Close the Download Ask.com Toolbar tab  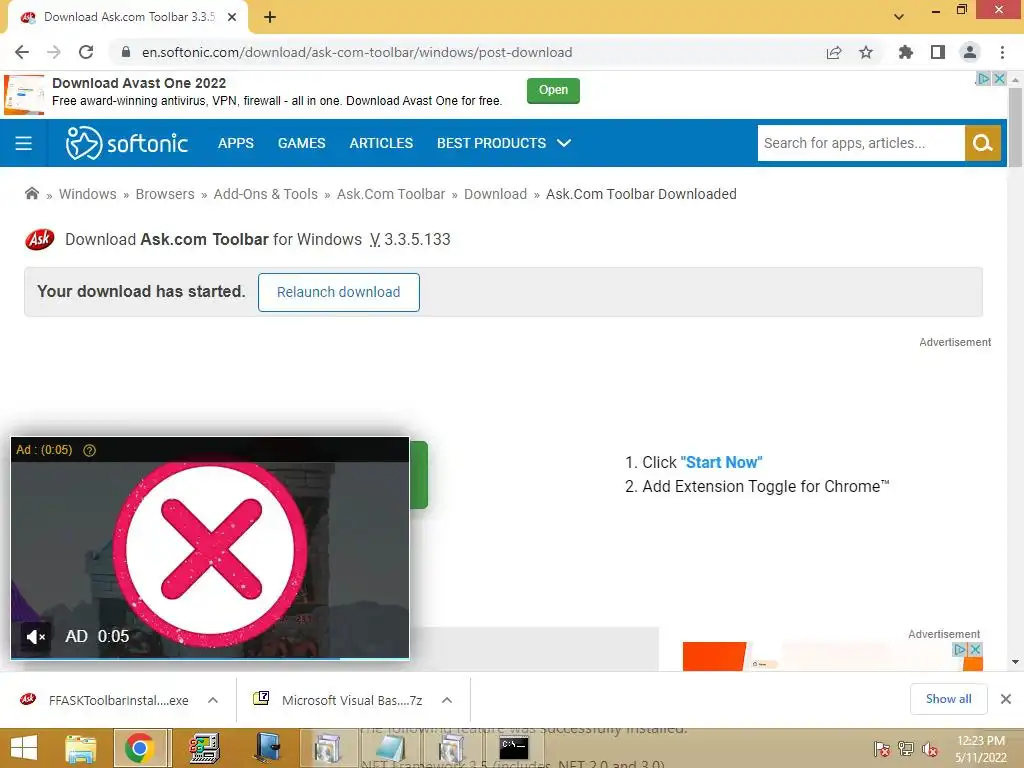coord(232,18)
